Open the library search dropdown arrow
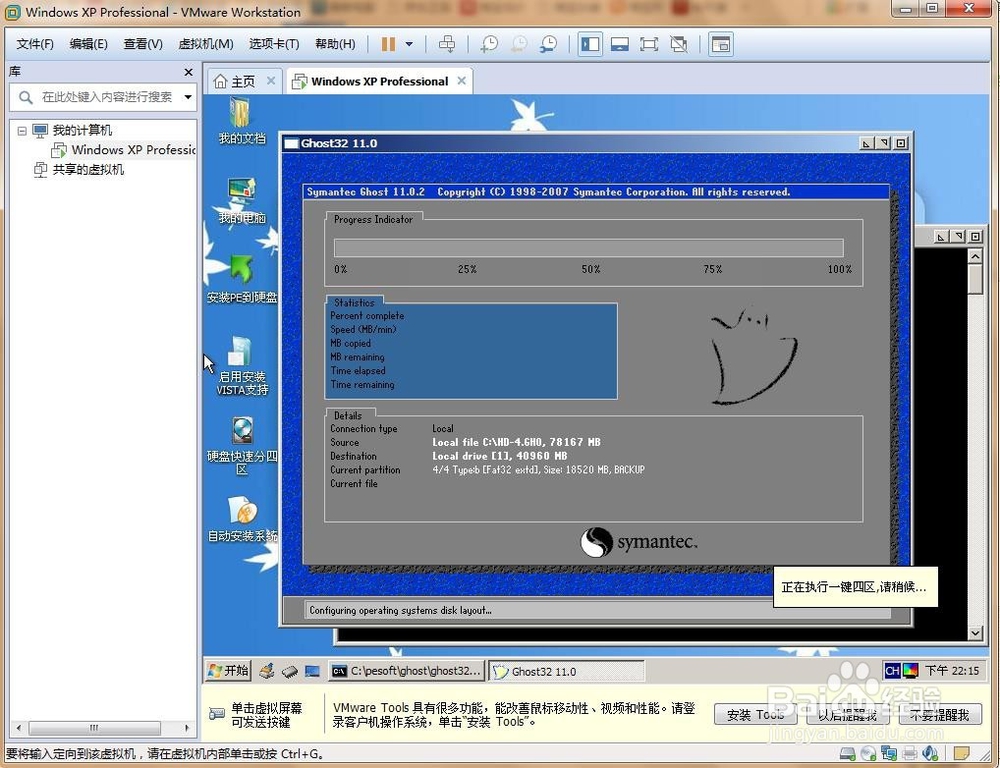 [x=188, y=97]
